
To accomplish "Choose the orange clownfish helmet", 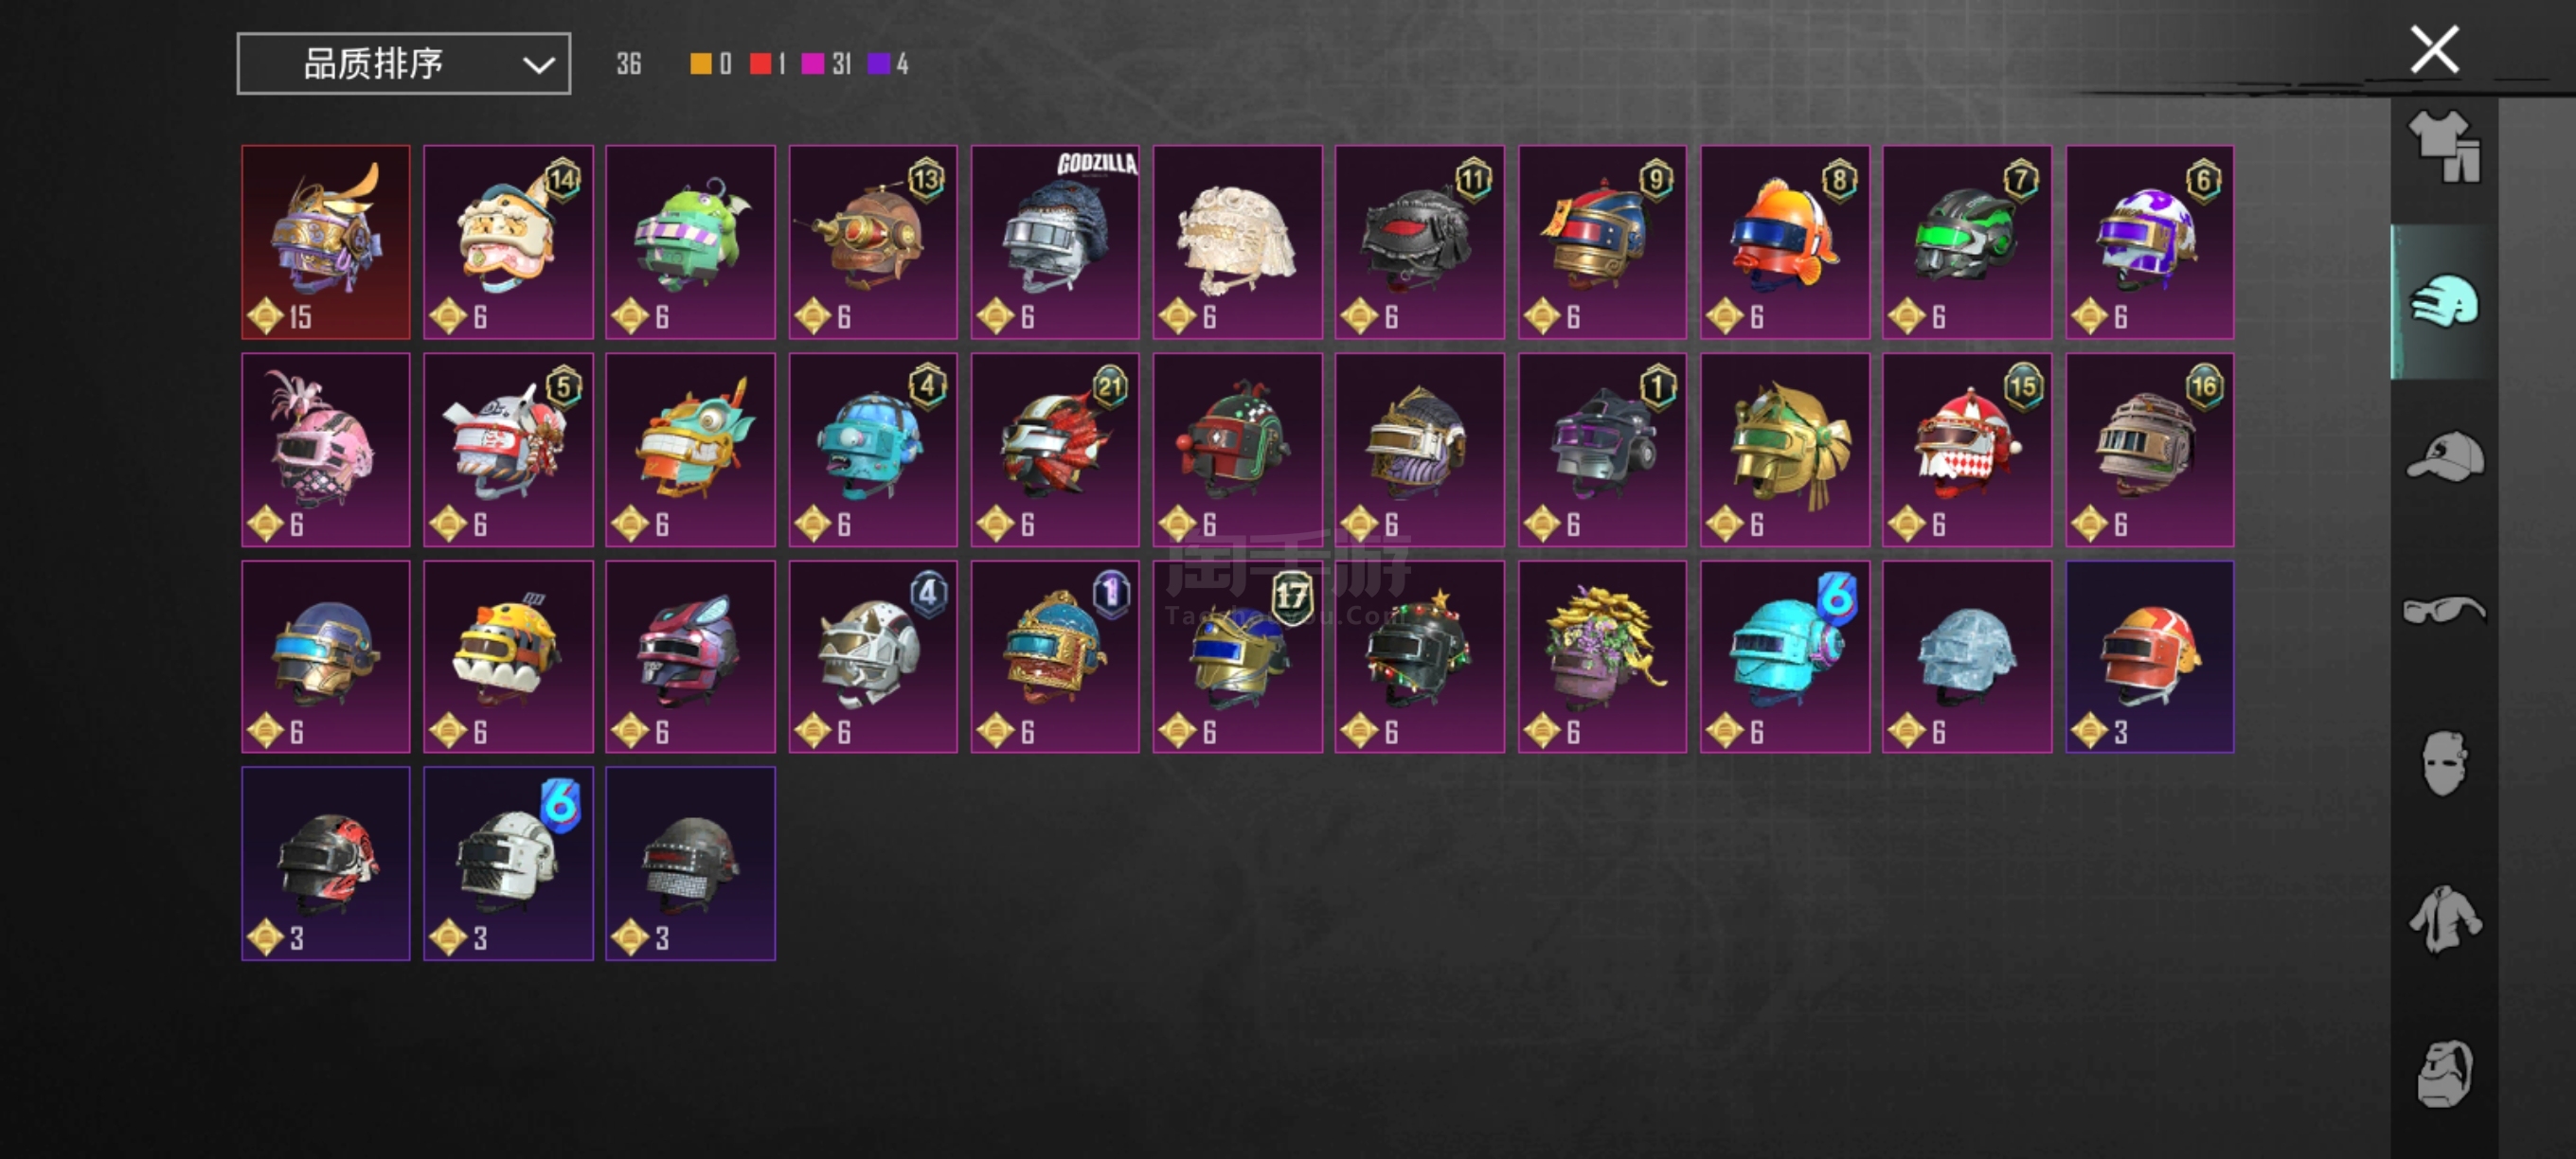I will pos(1785,242).
